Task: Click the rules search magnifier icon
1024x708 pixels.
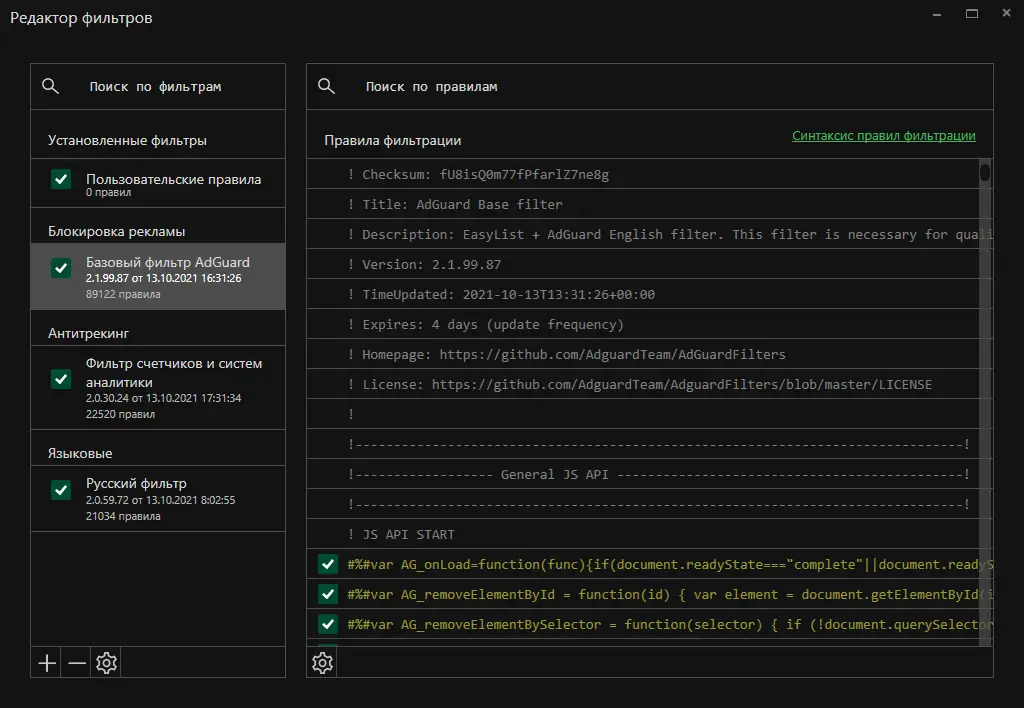Action: coord(326,87)
